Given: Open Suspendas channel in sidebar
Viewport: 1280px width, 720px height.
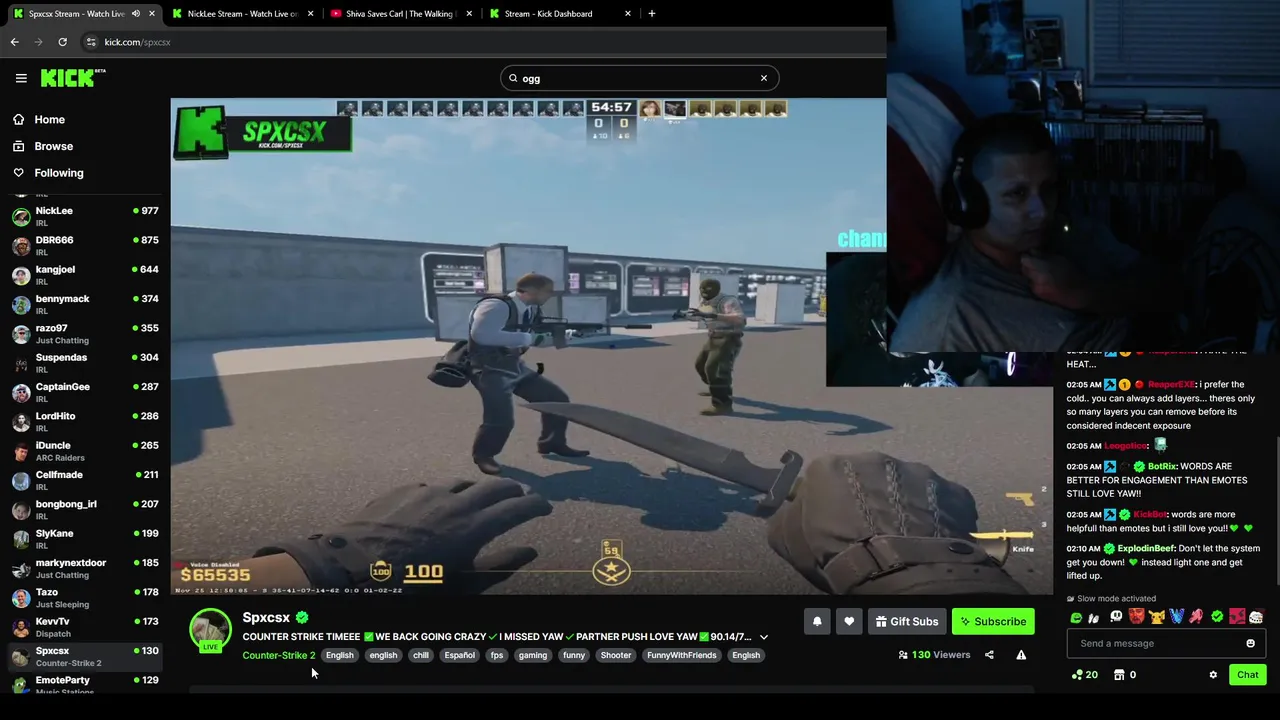Looking at the screenshot, I should (x=85, y=363).
